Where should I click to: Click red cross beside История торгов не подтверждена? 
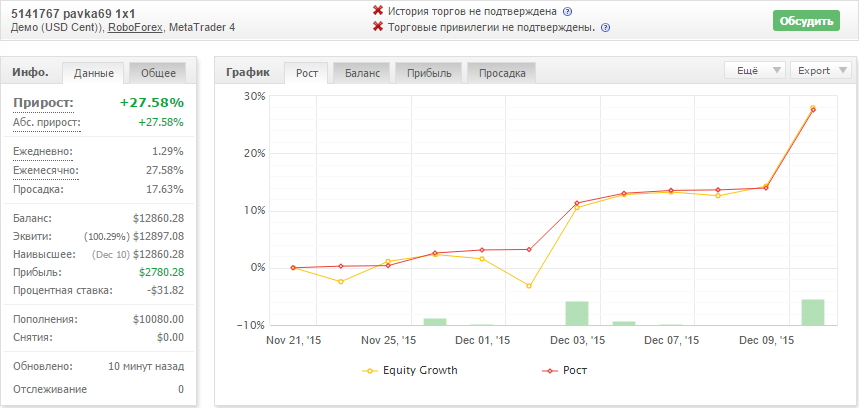[377, 11]
